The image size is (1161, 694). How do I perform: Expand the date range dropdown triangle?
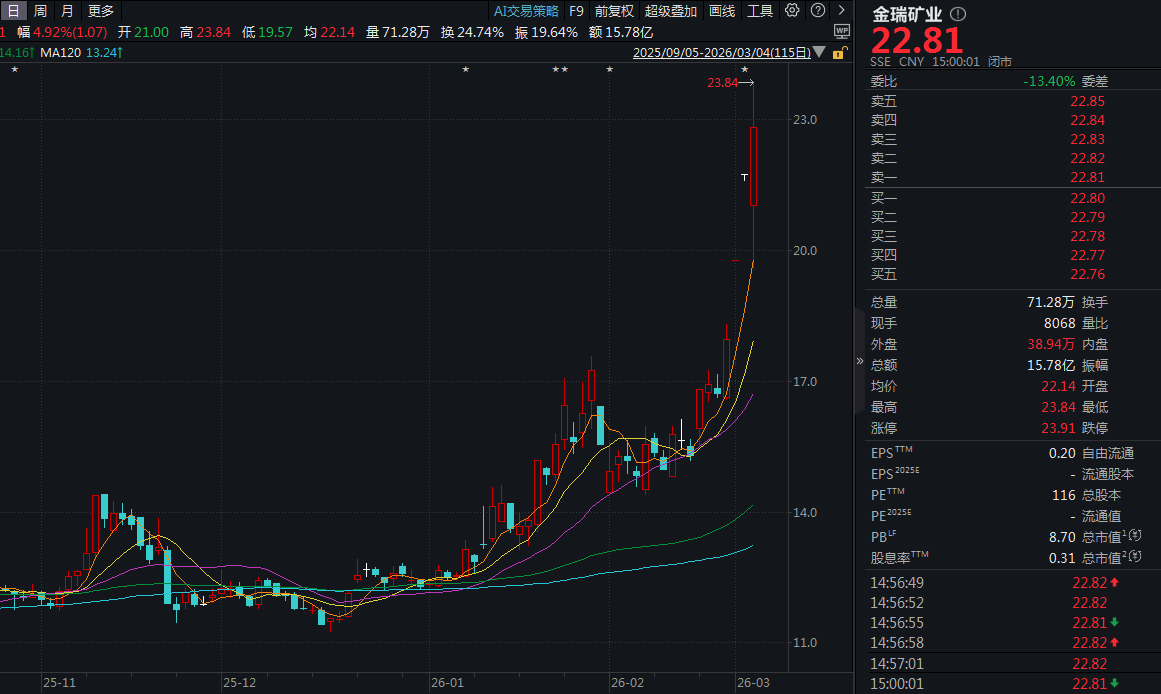coord(820,52)
